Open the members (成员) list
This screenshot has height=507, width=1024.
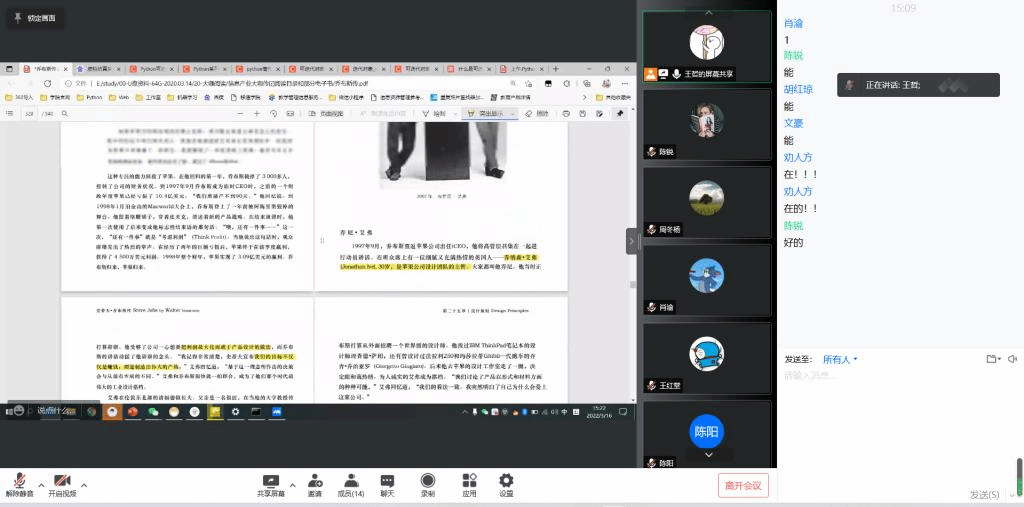(x=349, y=485)
